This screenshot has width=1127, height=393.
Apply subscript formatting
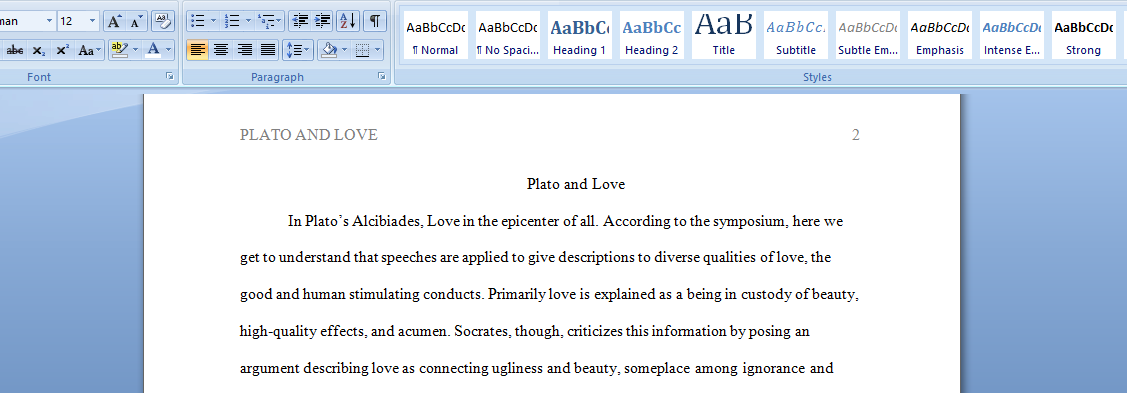[x=39, y=50]
